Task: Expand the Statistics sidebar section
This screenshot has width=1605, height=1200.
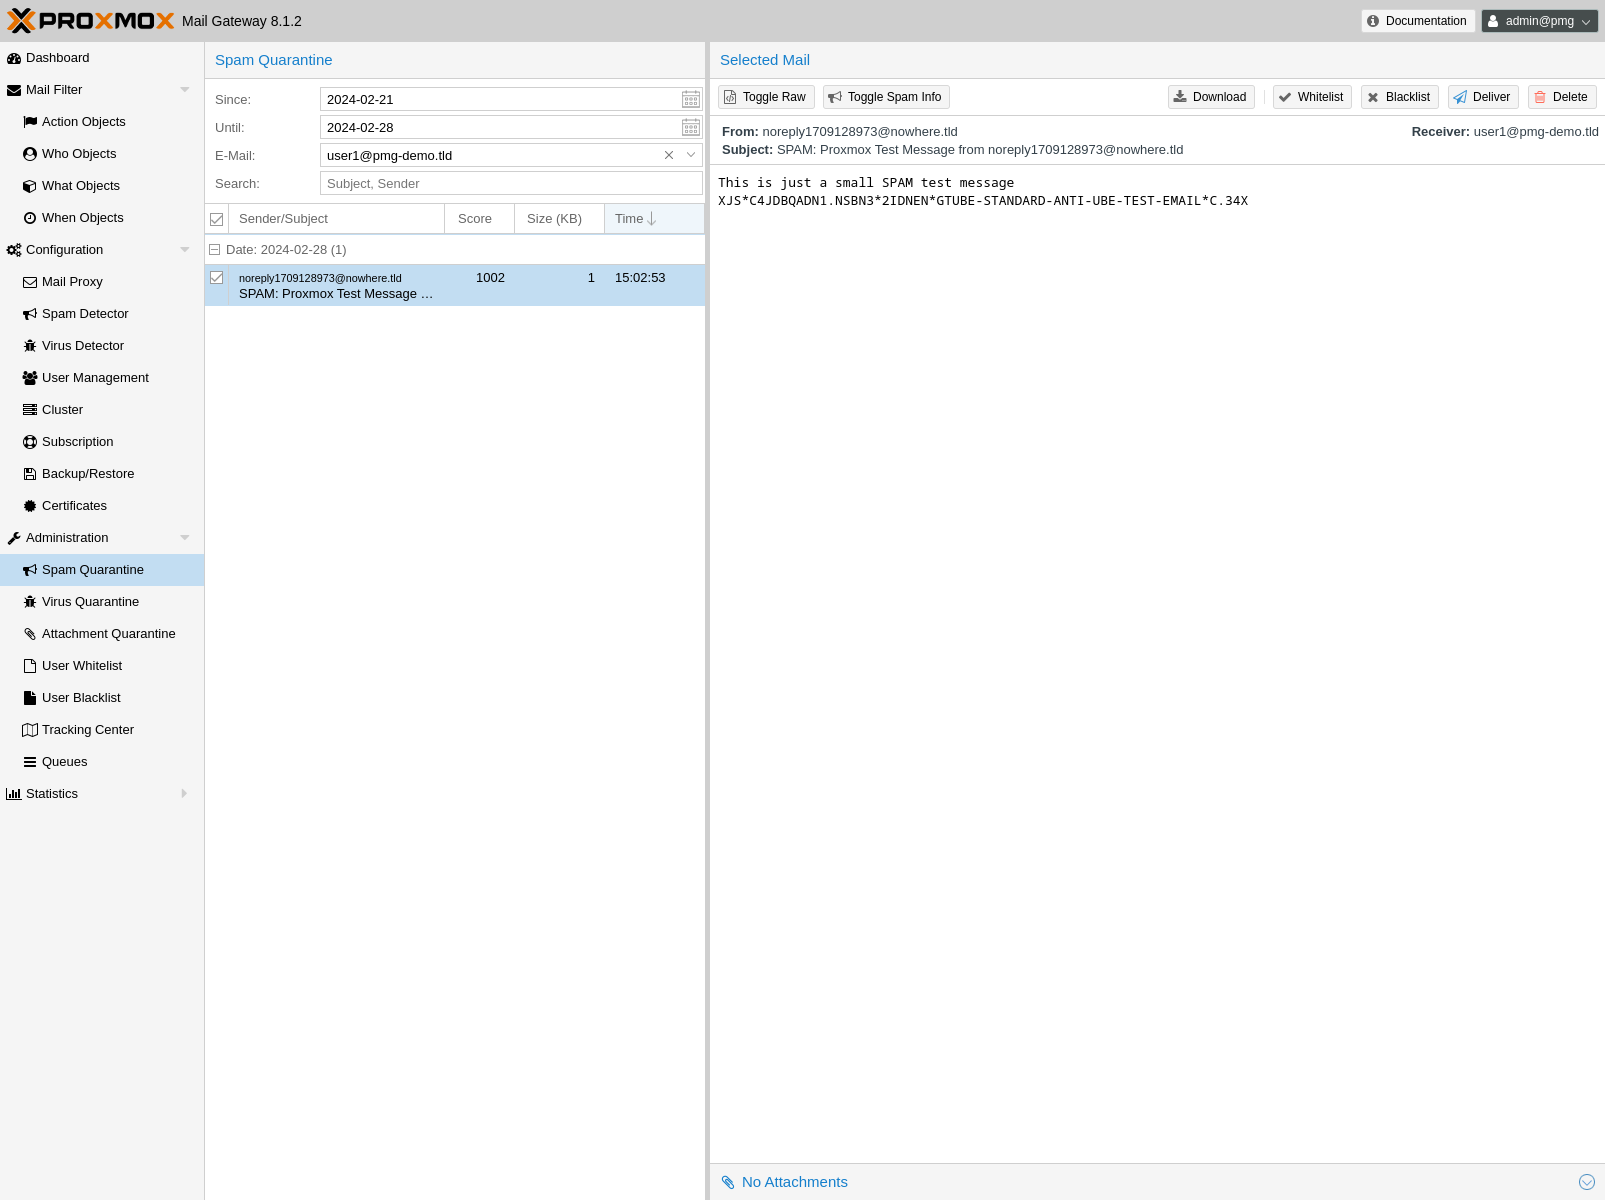Action: pos(184,794)
